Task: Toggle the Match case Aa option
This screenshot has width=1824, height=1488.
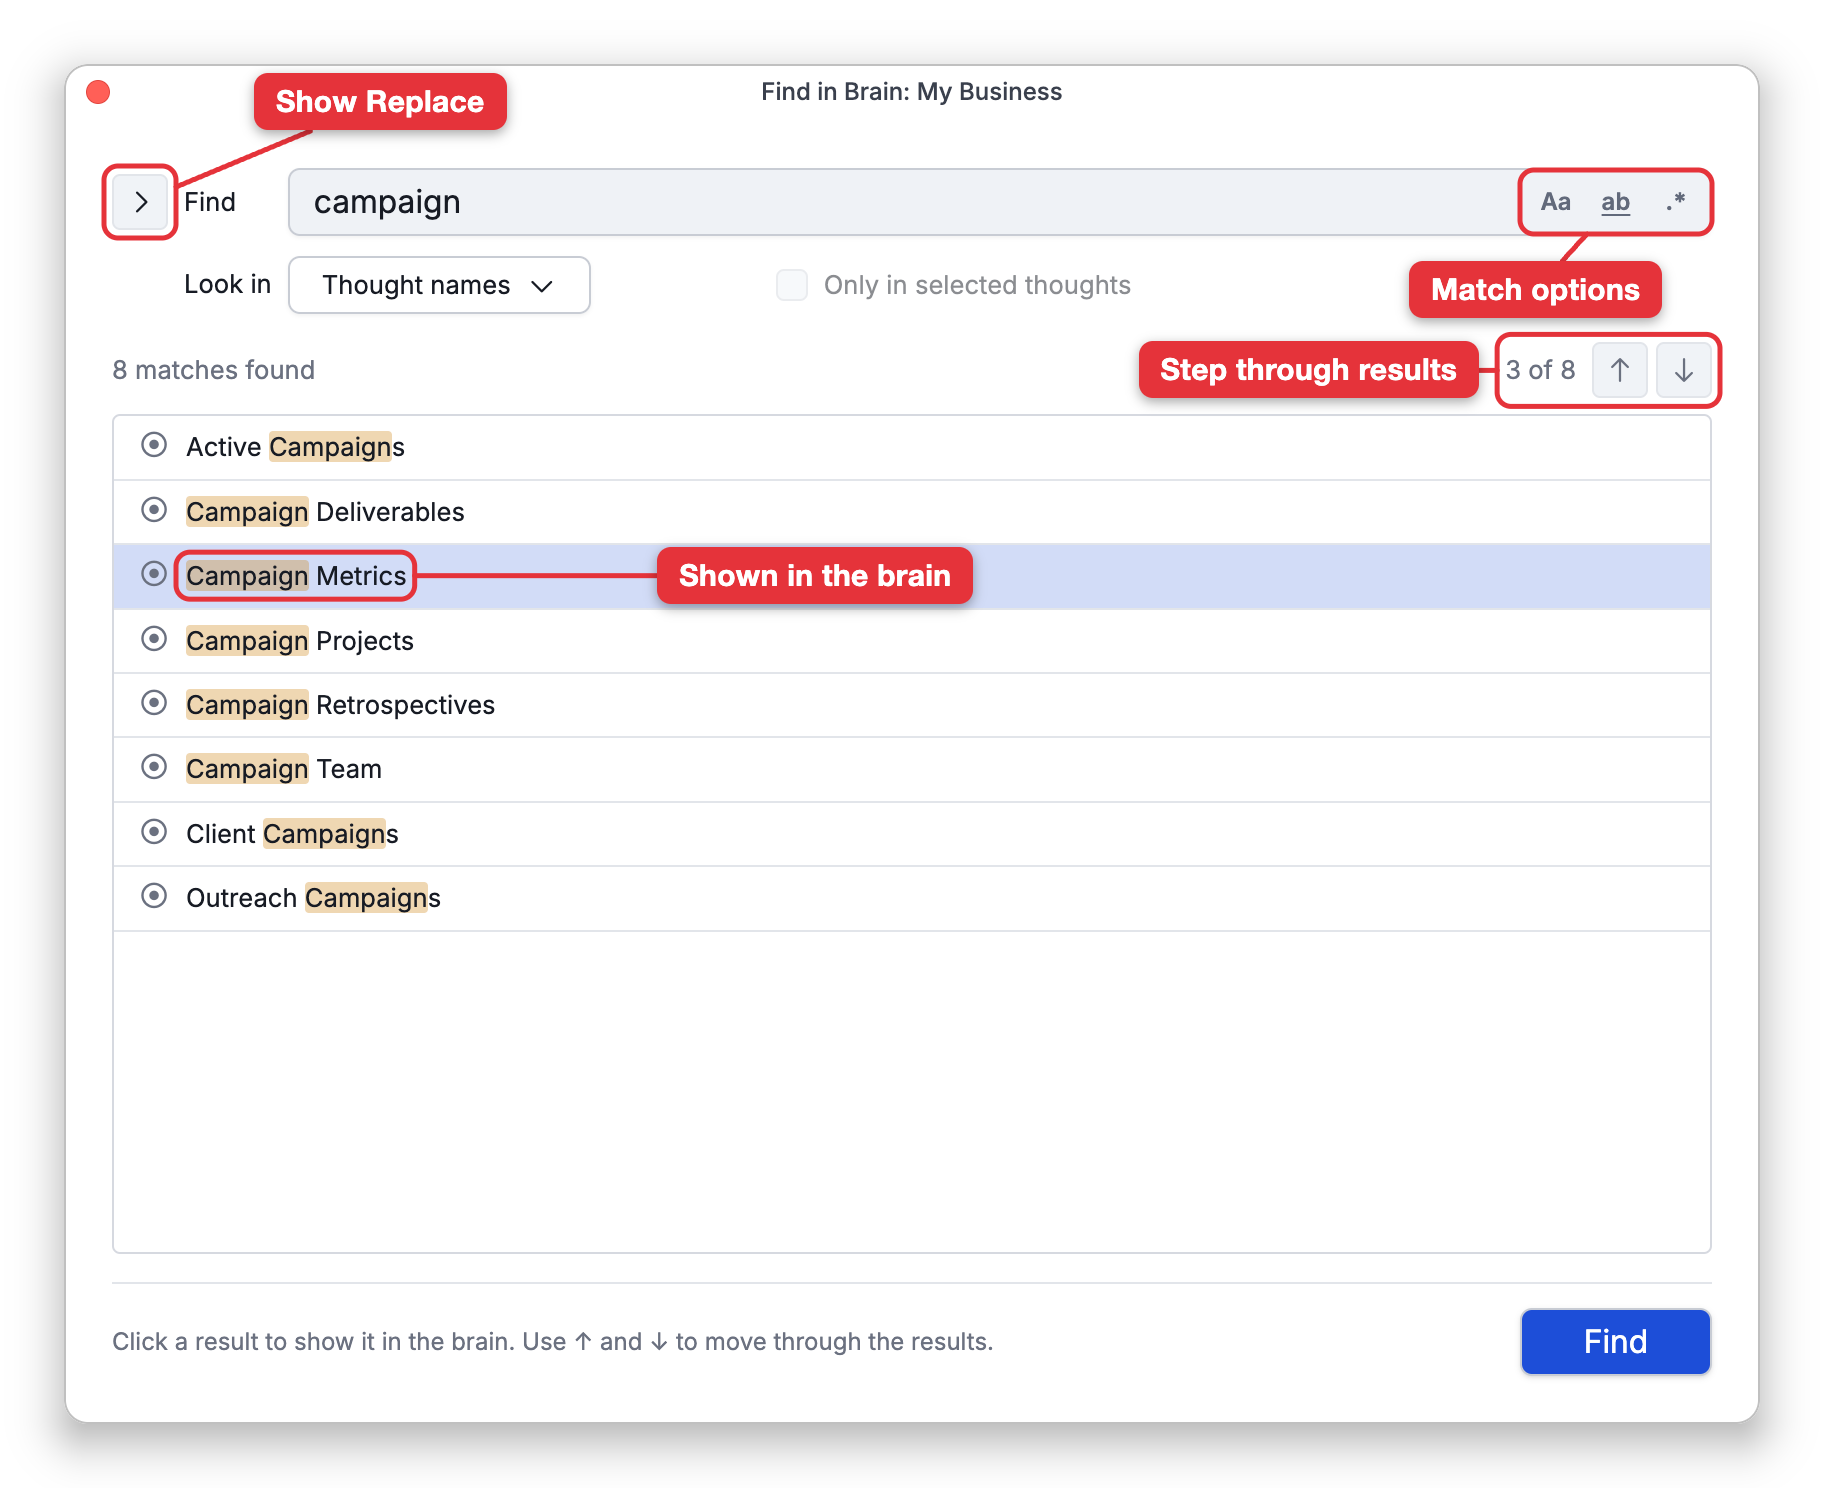Action: pyautogui.click(x=1555, y=202)
